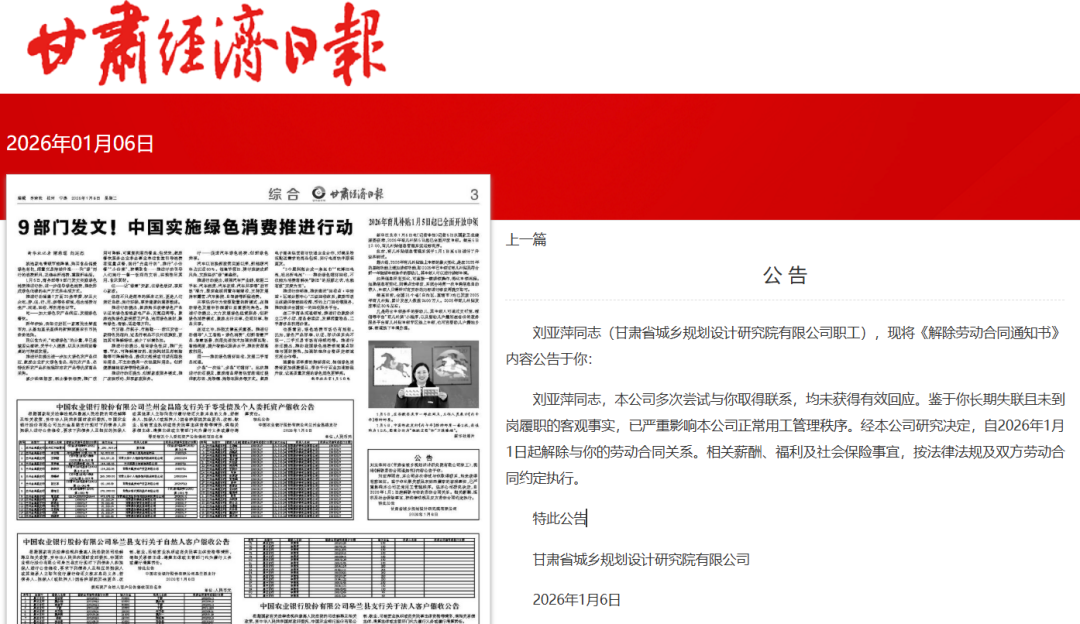Click the page number 3 on the newspaper
Image resolution: width=1080 pixels, height=624 pixels.
tap(474, 195)
